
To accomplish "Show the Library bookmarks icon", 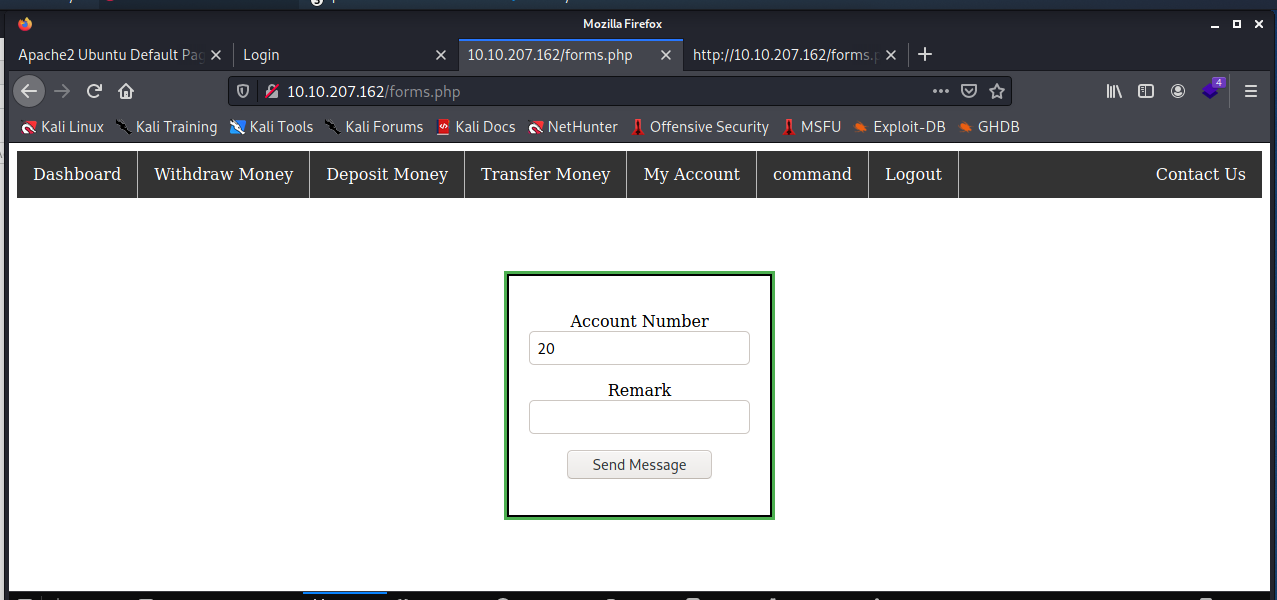I will (x=1114, y=91).
